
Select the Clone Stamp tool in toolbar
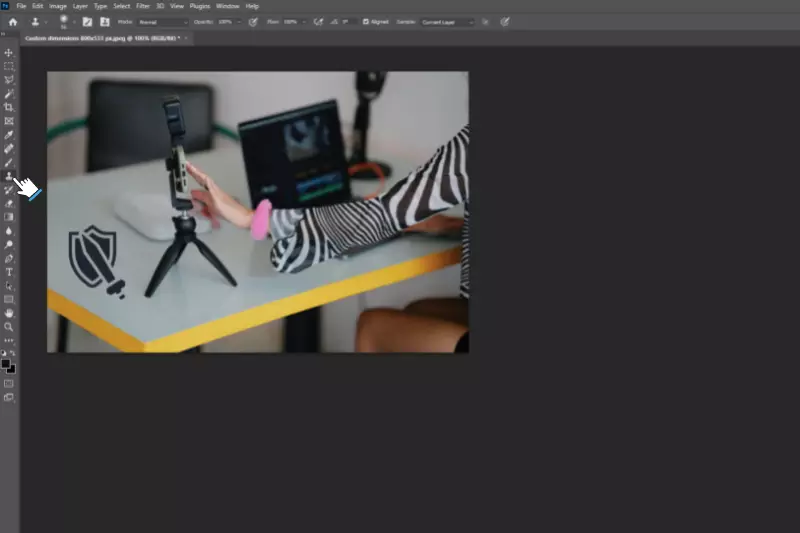coord(9,176)
